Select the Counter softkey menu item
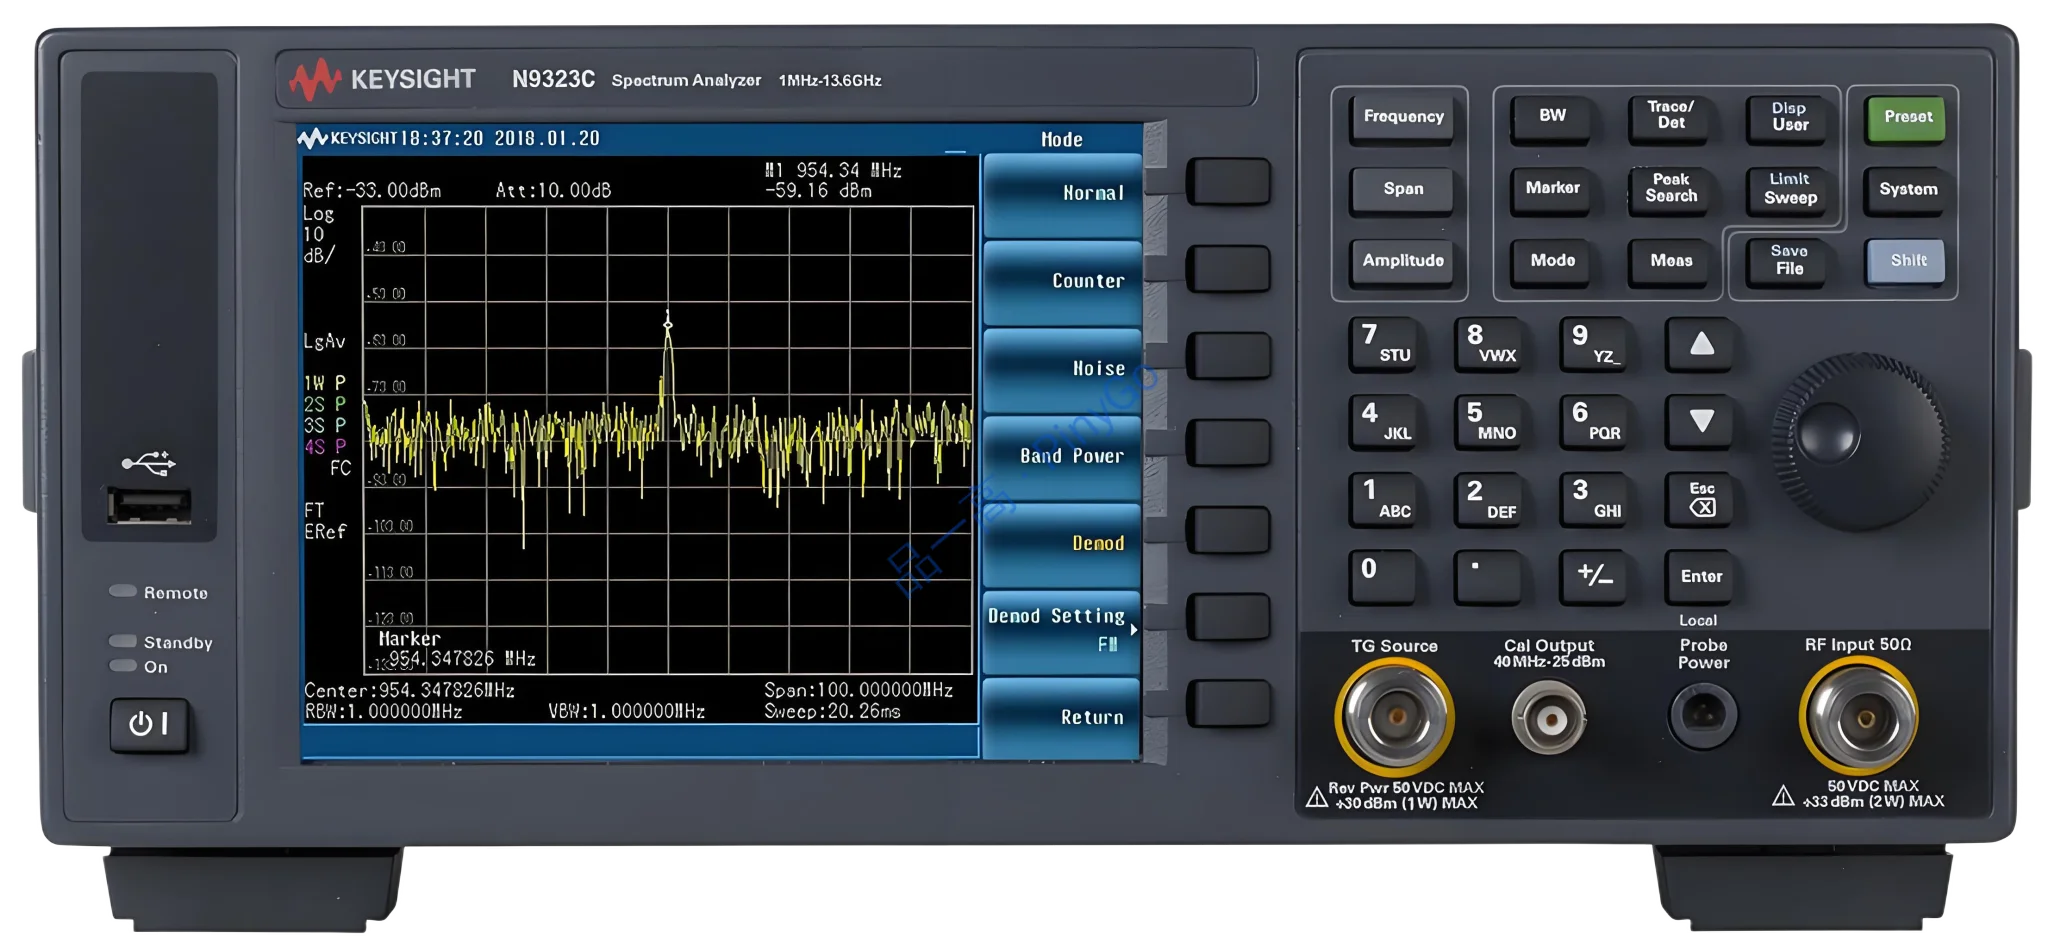 click(x=1062, y=282)
